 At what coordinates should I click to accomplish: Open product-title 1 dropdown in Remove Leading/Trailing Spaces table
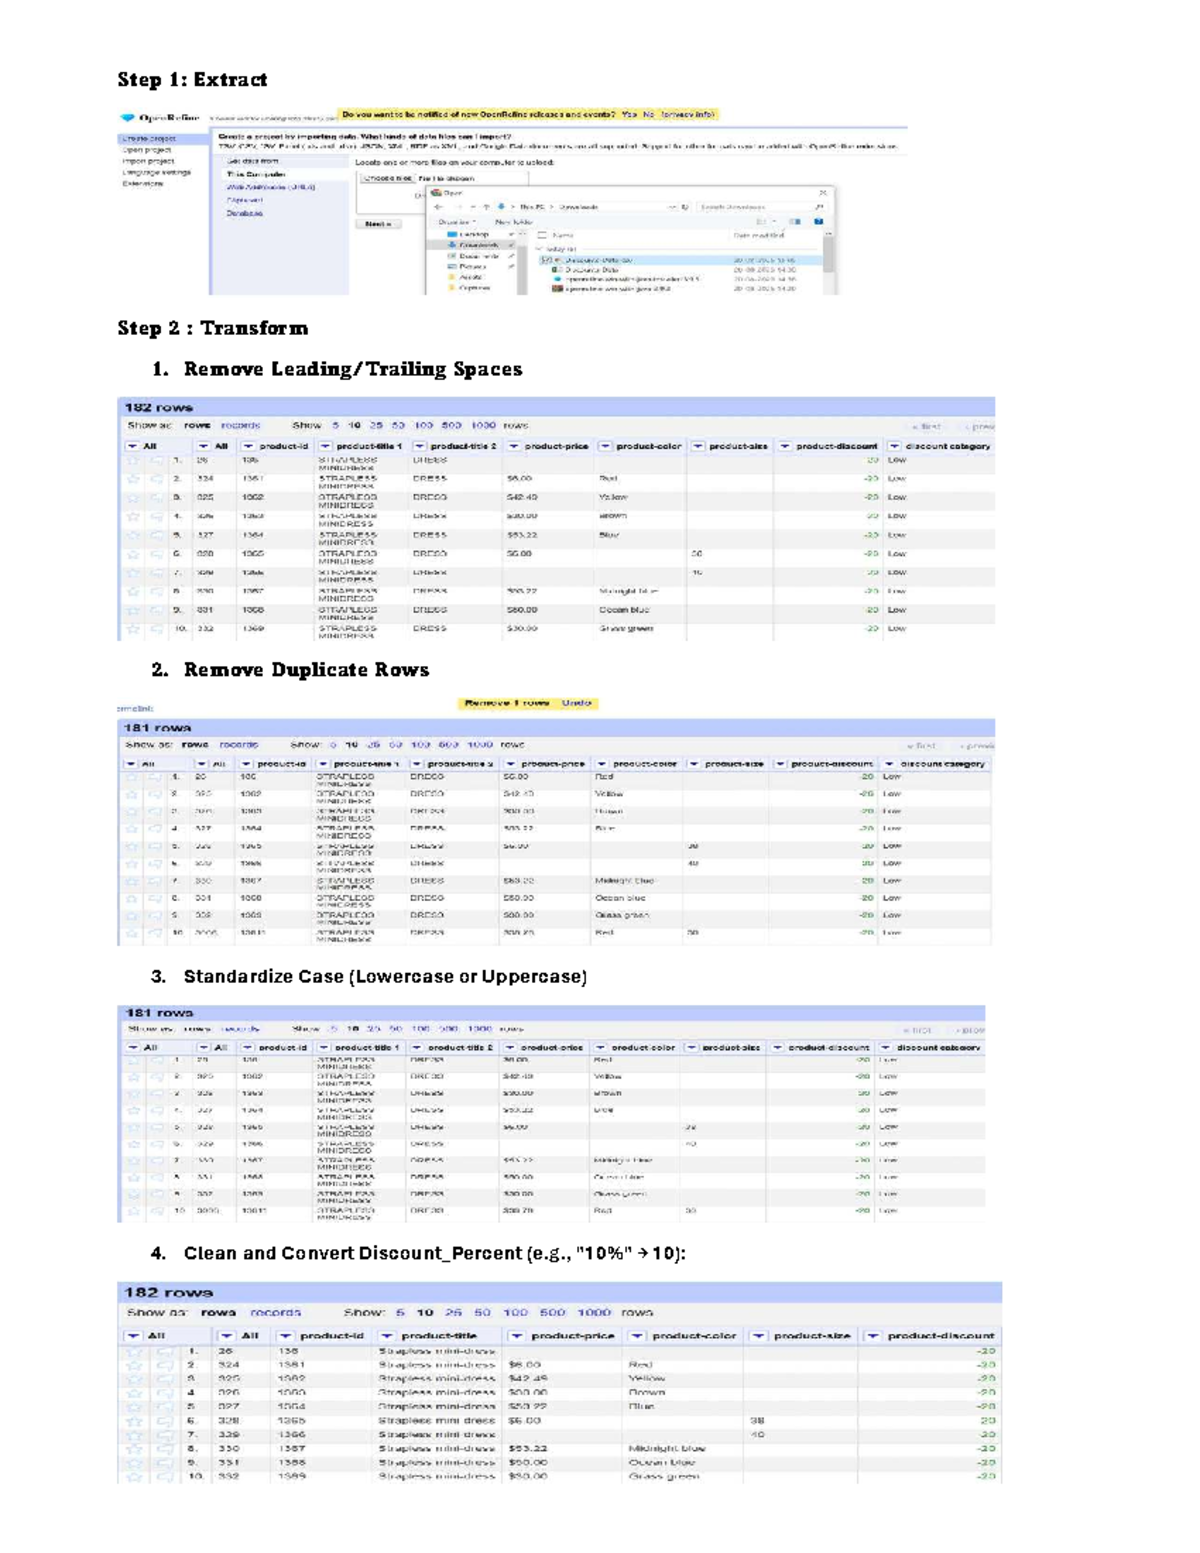pyautogui.click(x=325, y=447)
